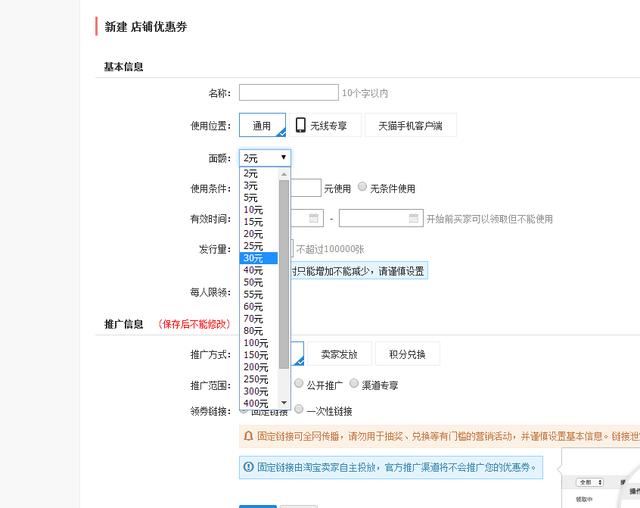Click the 使用条件 amount input field
Viewport: 640px width, 508px height.
coord(305,188)
